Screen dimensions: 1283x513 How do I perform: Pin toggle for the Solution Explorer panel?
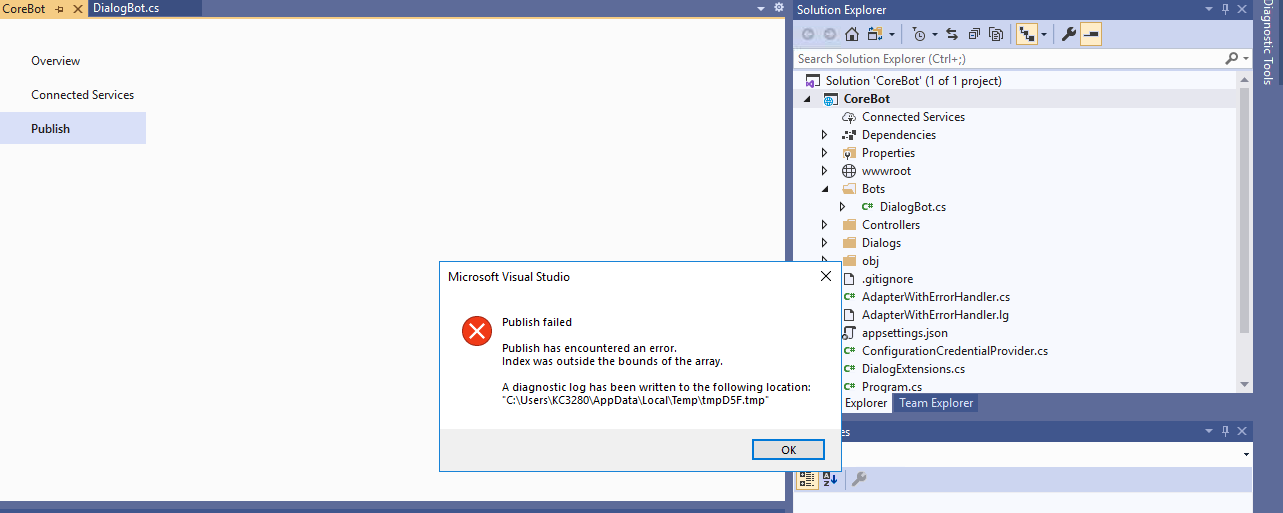(x=1225, y=9)
